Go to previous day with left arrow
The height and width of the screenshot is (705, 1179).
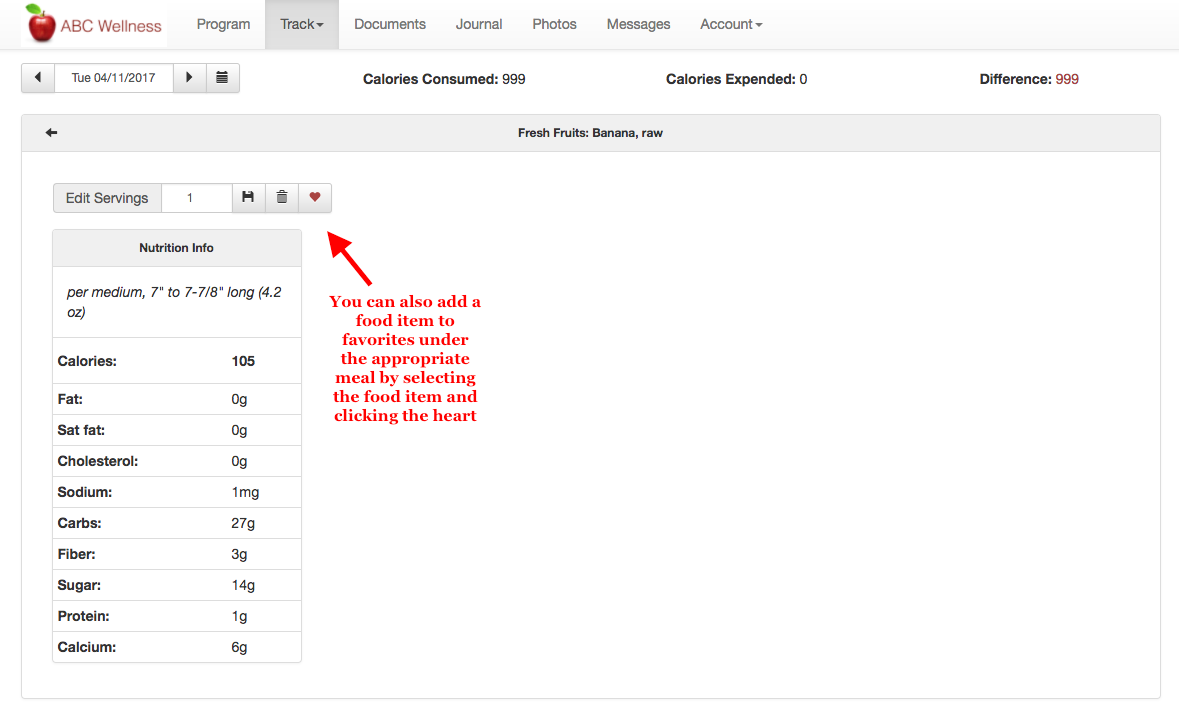coord(38,78)
